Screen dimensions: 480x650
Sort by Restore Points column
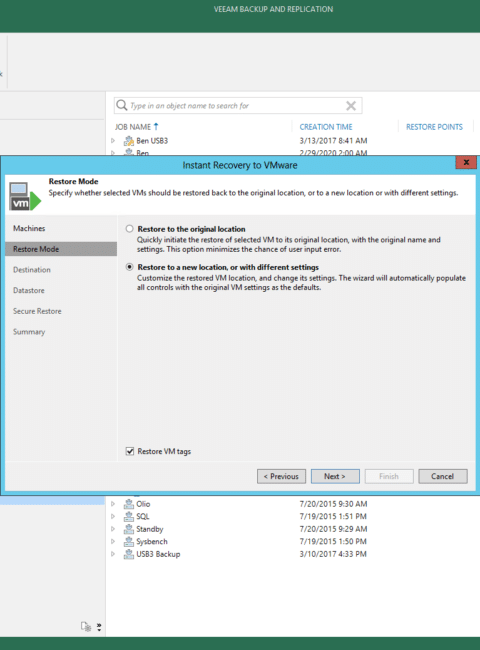(434, 127)
